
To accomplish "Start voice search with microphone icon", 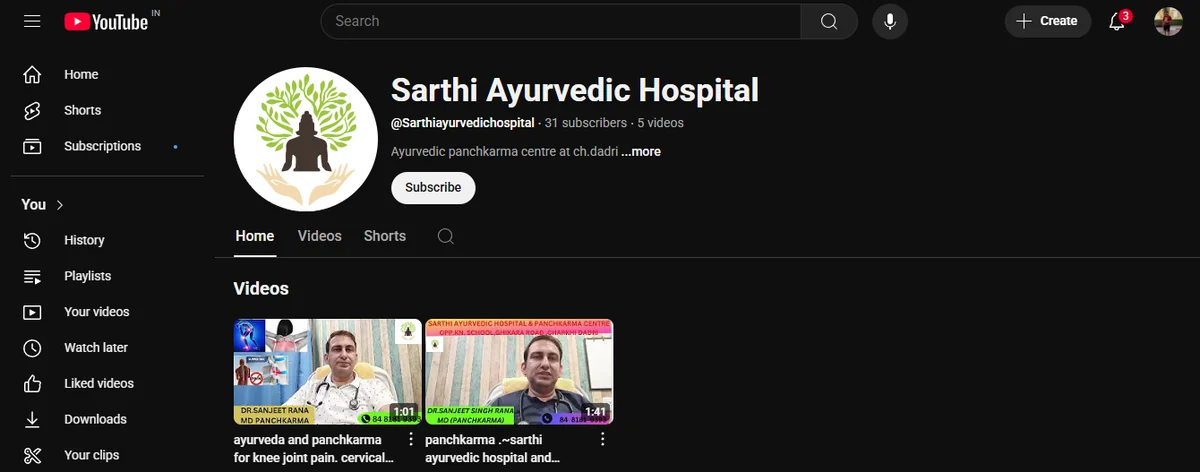I will pyautogui.click(x=890, y=21).
